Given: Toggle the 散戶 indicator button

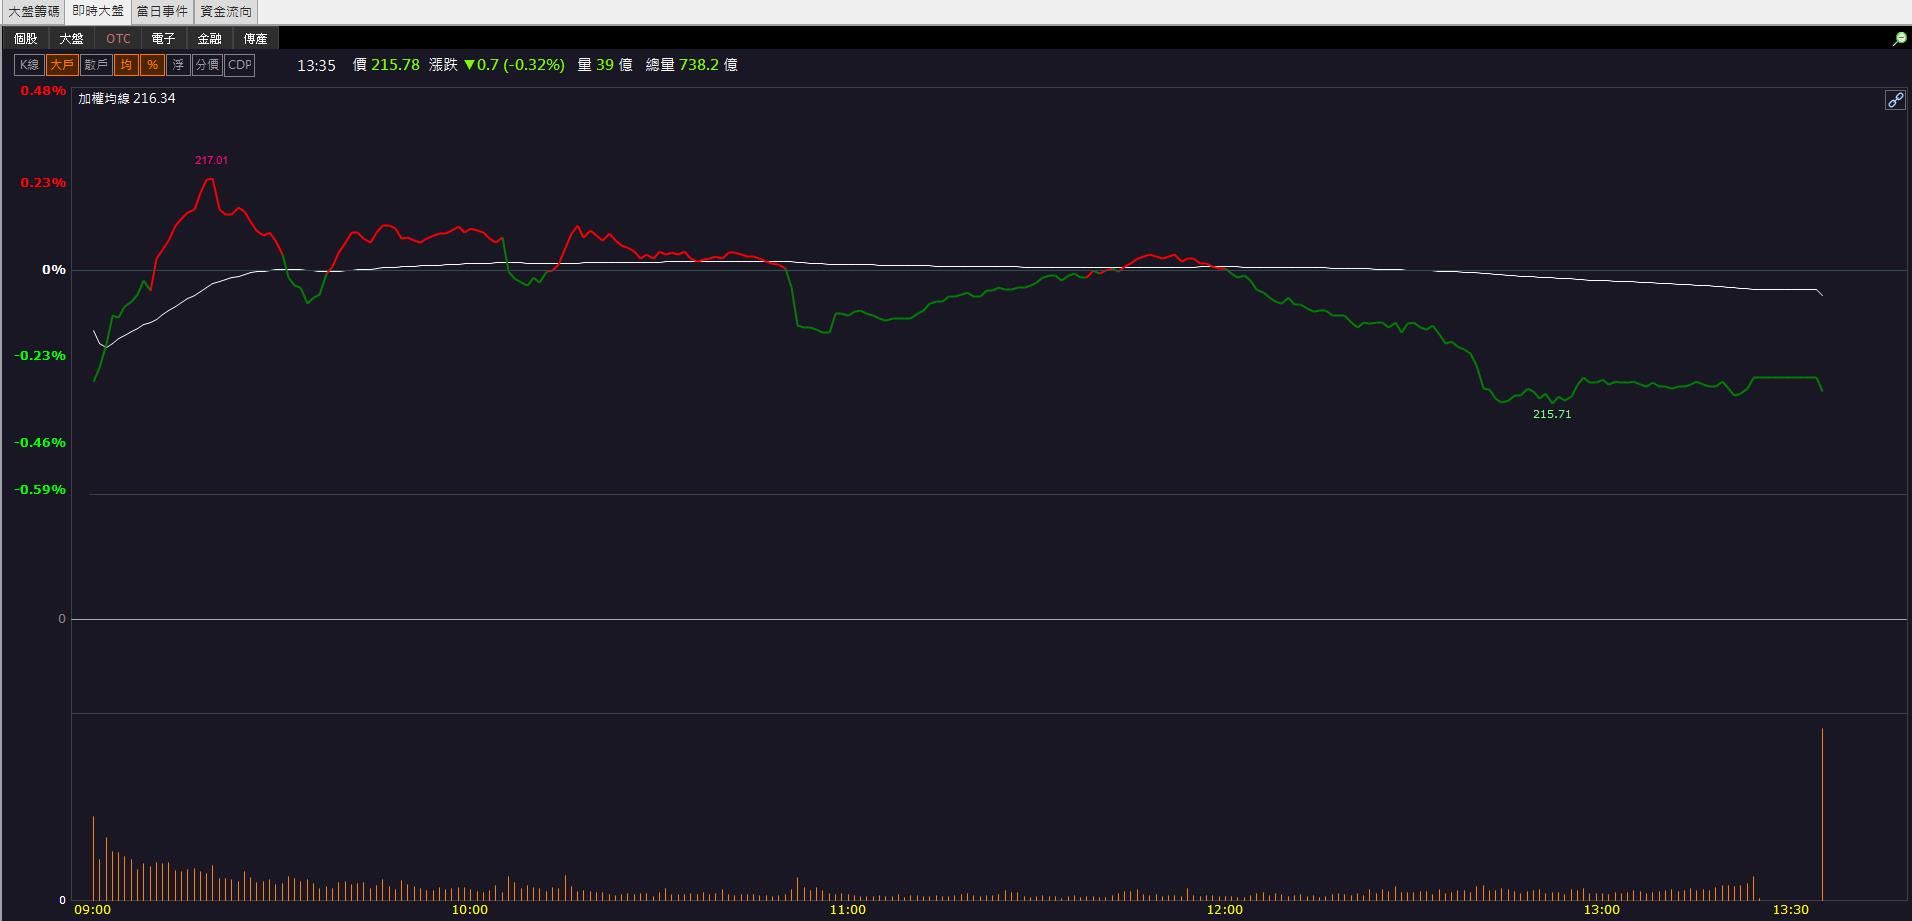Looking at the screenshot, I should click(96, 65).
